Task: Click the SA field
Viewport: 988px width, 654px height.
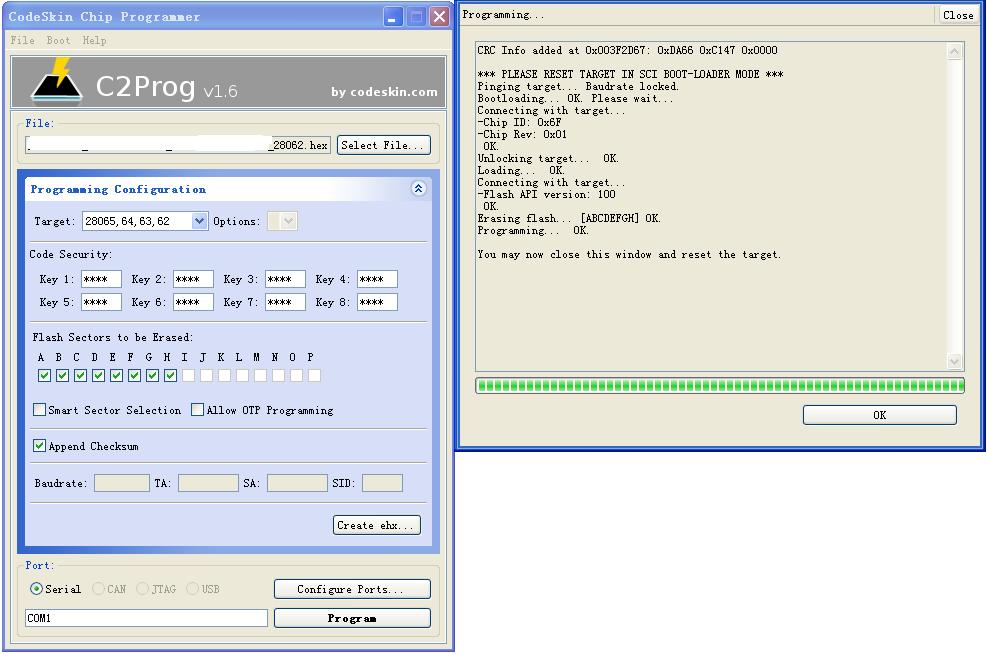Action: coord(297,483)
